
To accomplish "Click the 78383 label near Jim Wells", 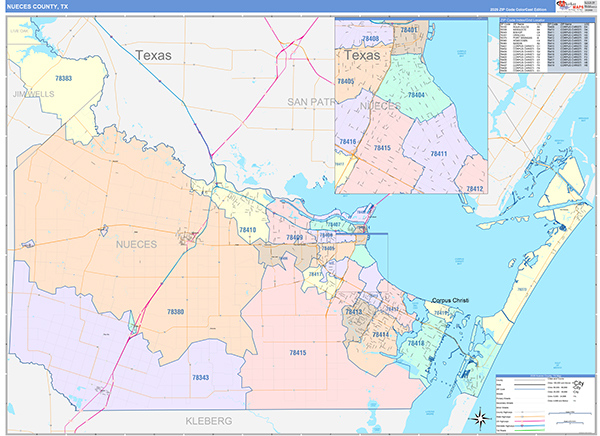I will tap(64, 78).
